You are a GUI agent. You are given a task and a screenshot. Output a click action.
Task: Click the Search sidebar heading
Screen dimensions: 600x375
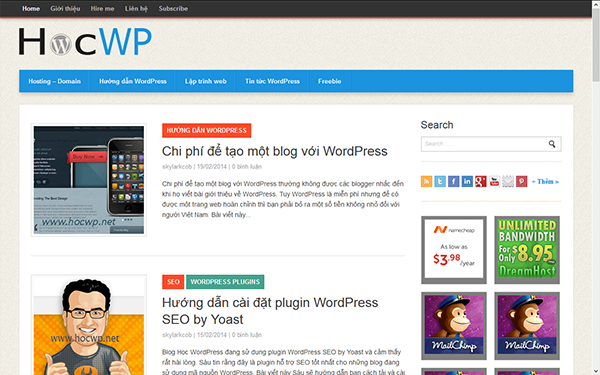437,125
